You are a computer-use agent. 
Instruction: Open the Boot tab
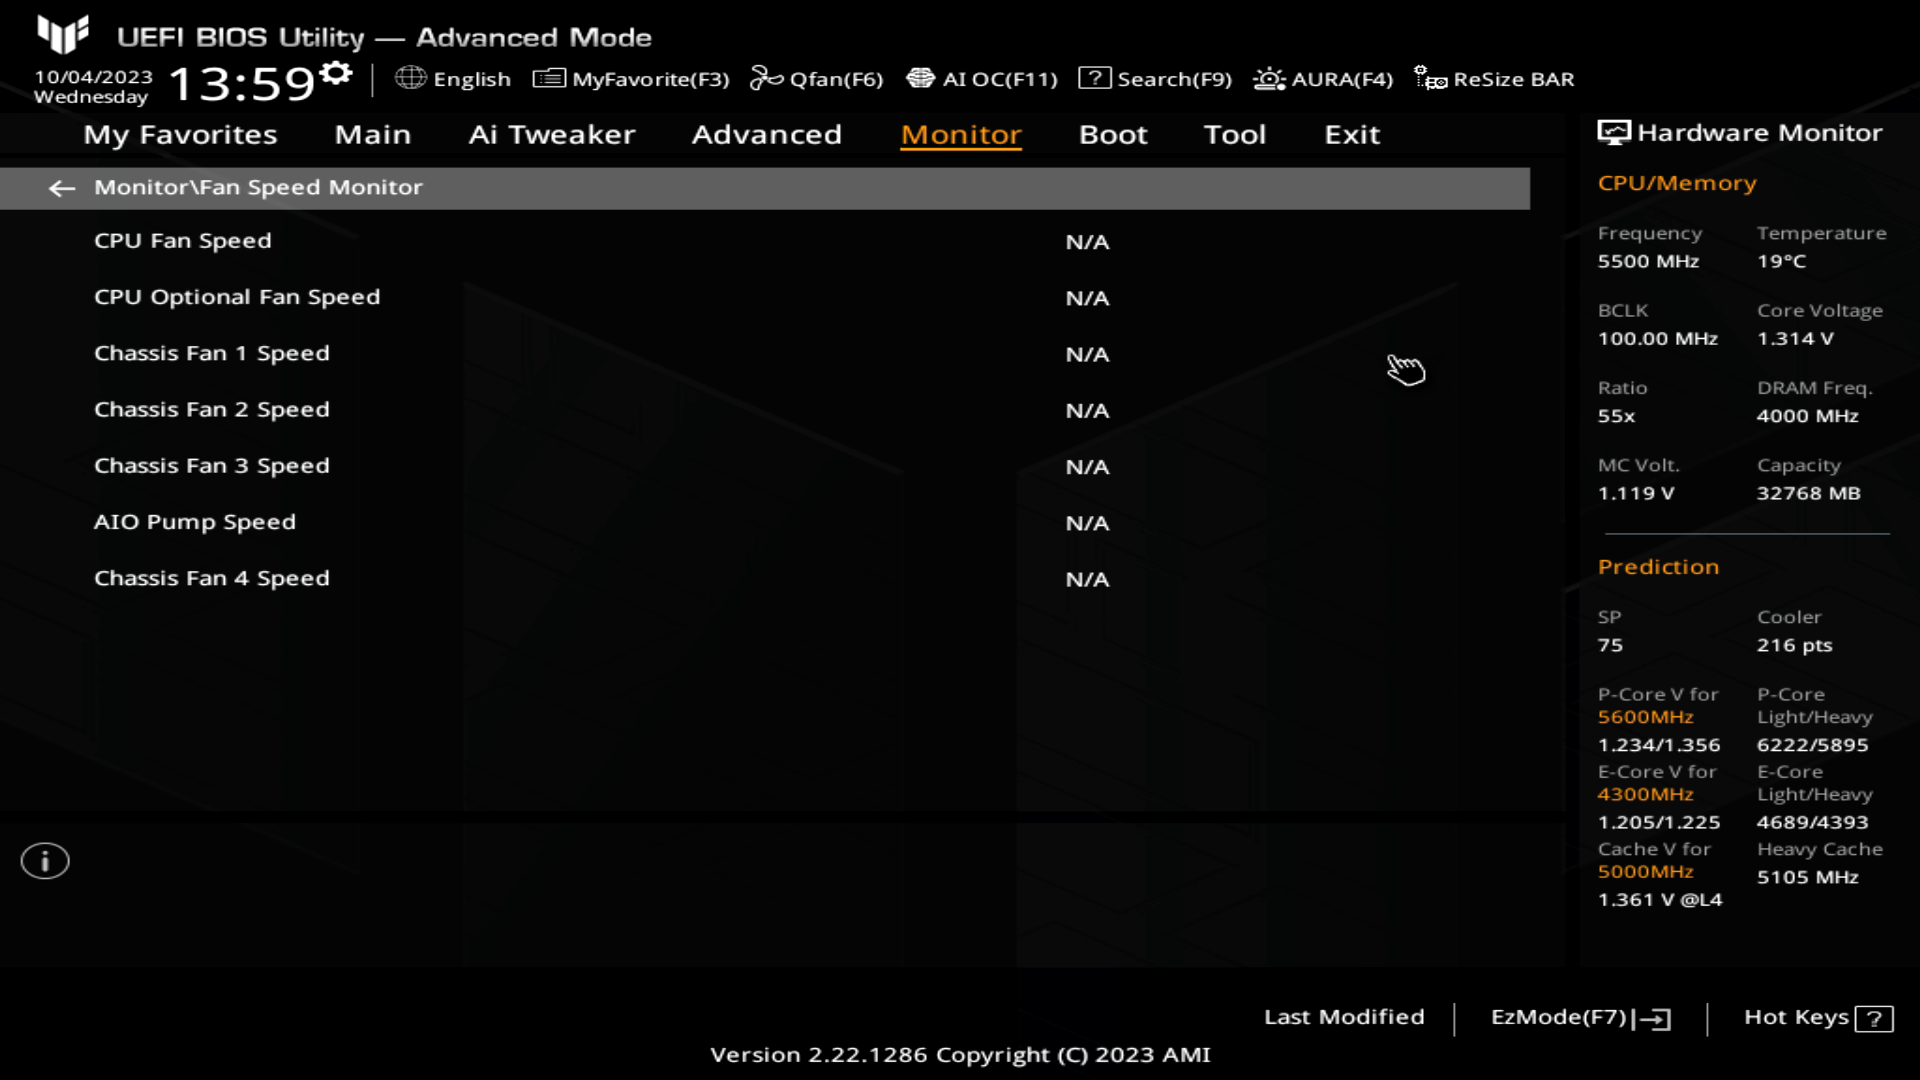tap(1113, 135)
